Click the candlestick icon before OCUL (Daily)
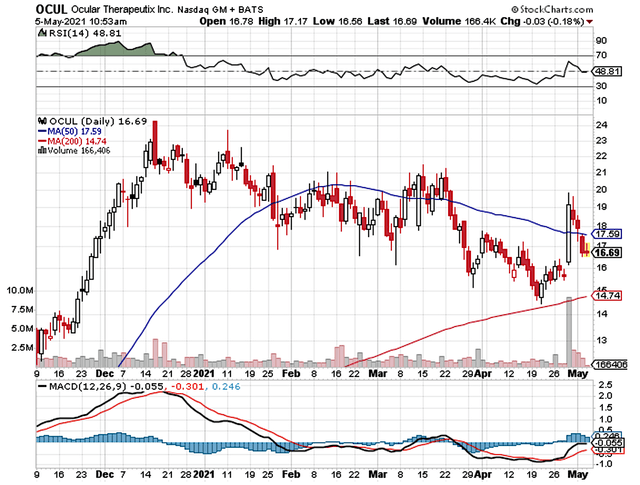Viewport: 640px width, 485px height. point(42,121)
